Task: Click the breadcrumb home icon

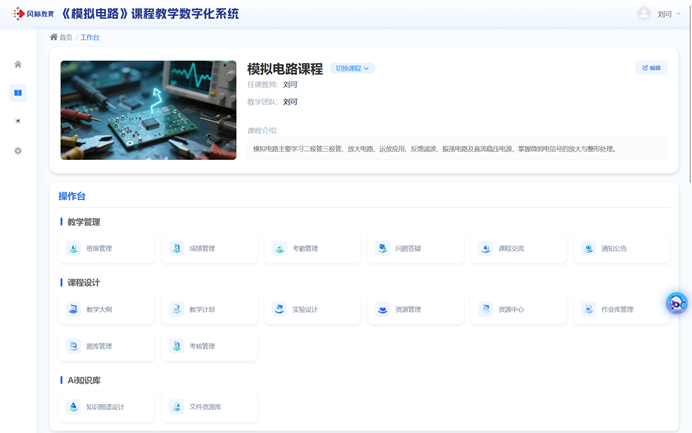Action: 53,37
